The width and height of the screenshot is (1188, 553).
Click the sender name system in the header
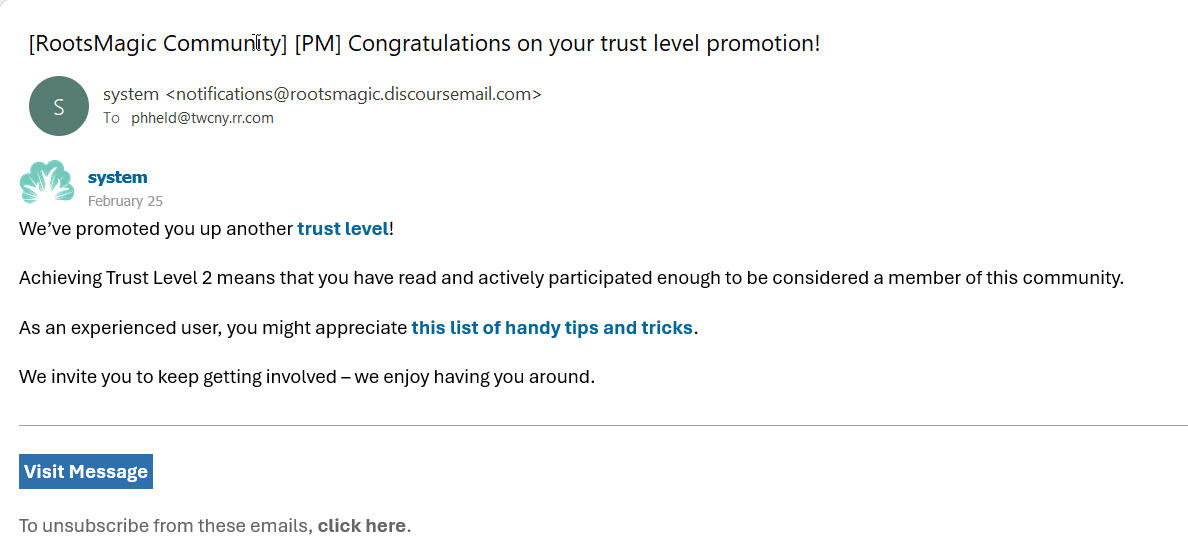(x=130, y=94)
